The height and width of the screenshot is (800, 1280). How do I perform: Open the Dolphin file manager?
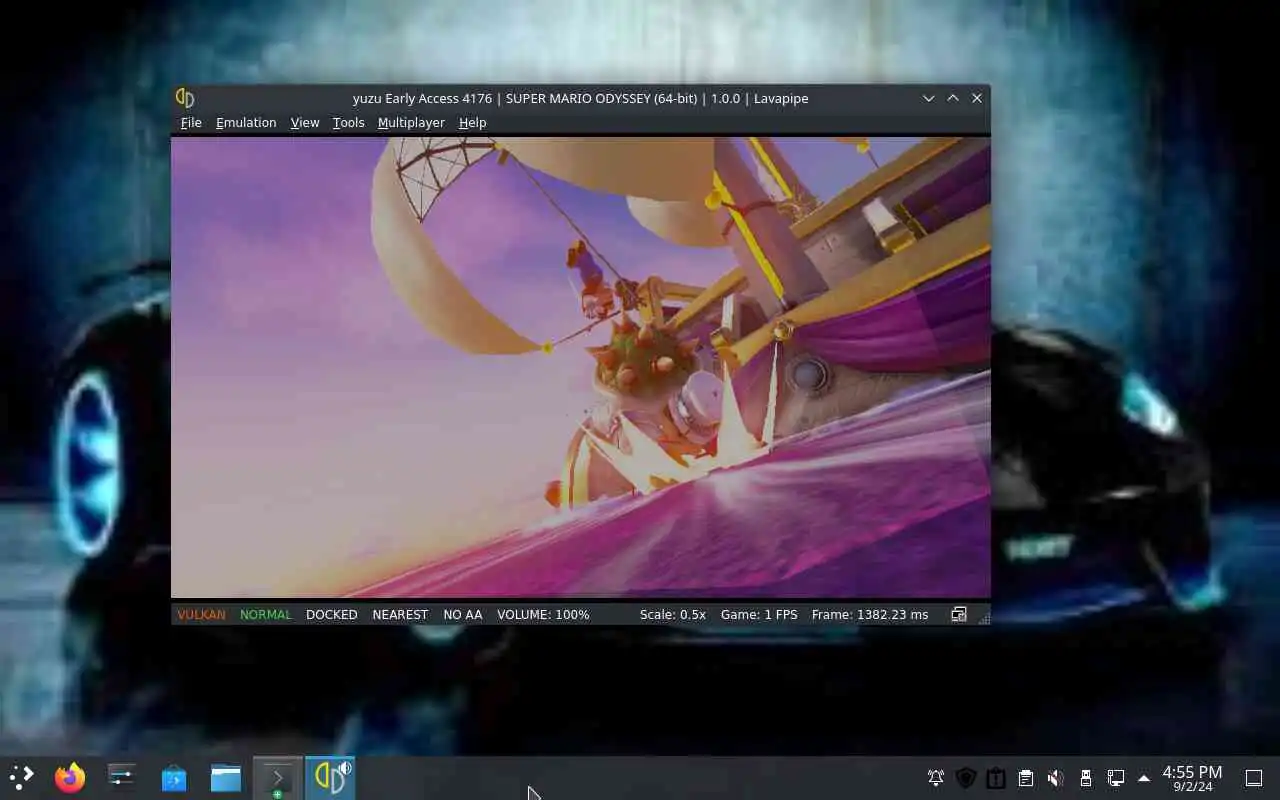point(226,777)
